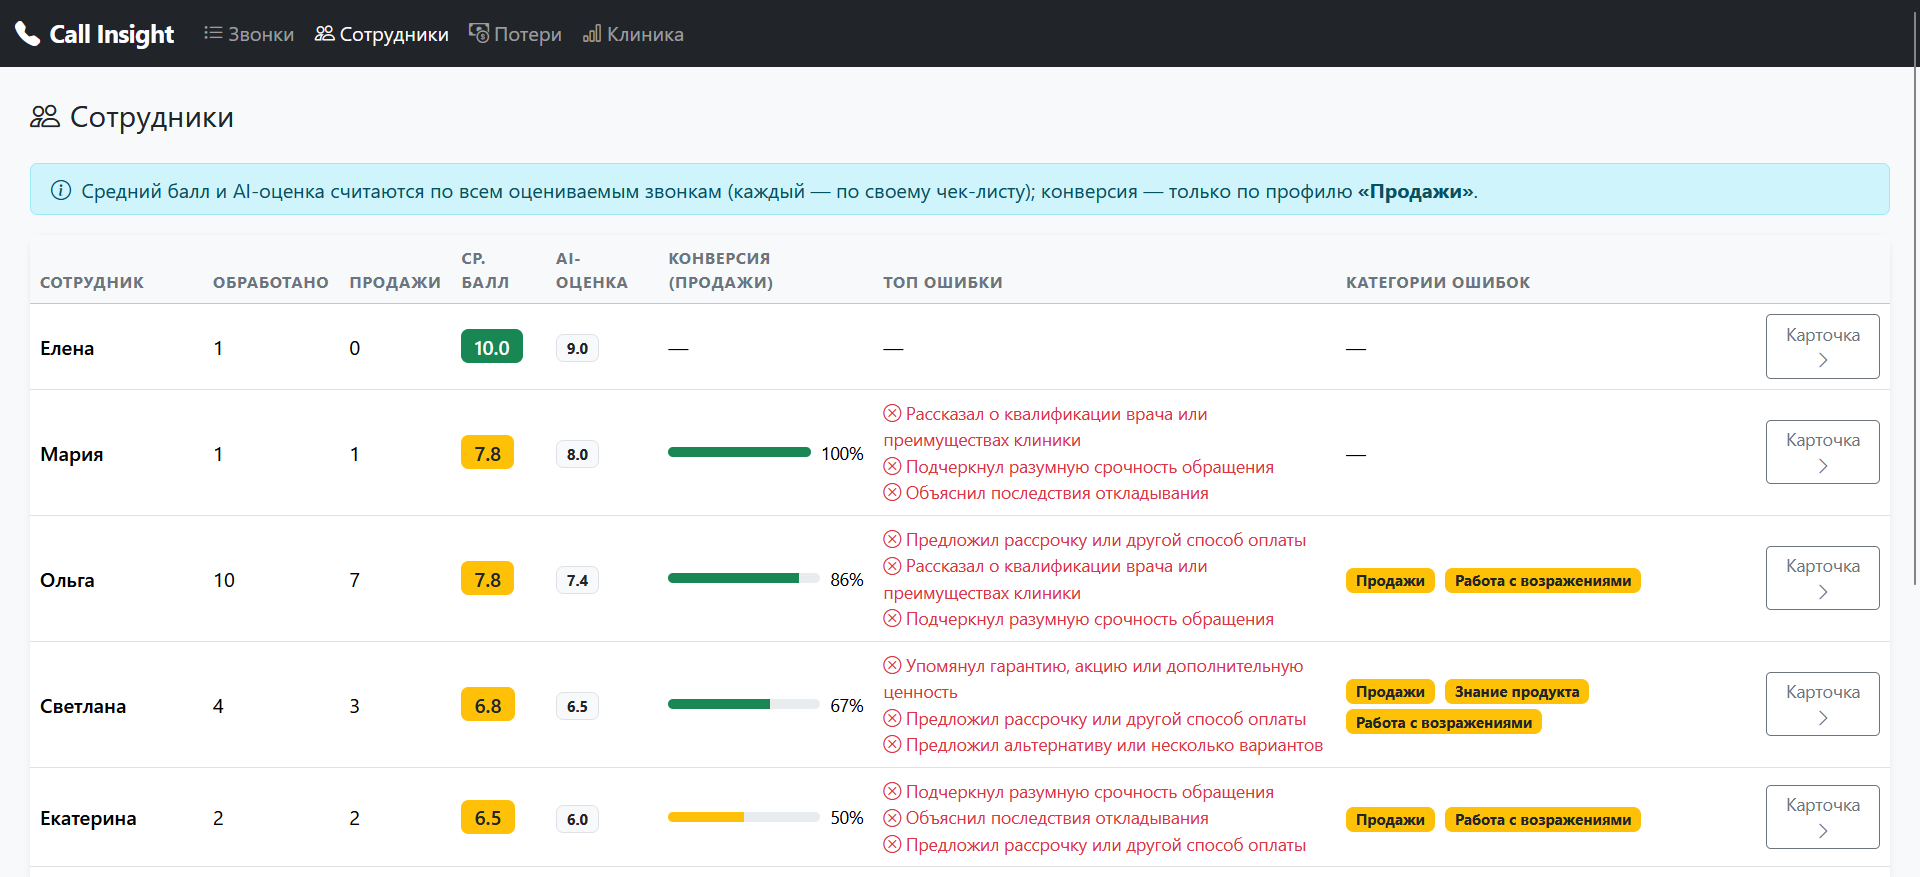Click the Клиника bar chart icon in navbar
Image resolution: width=1920 pixels, height=877 pixels.
point(592,33)
